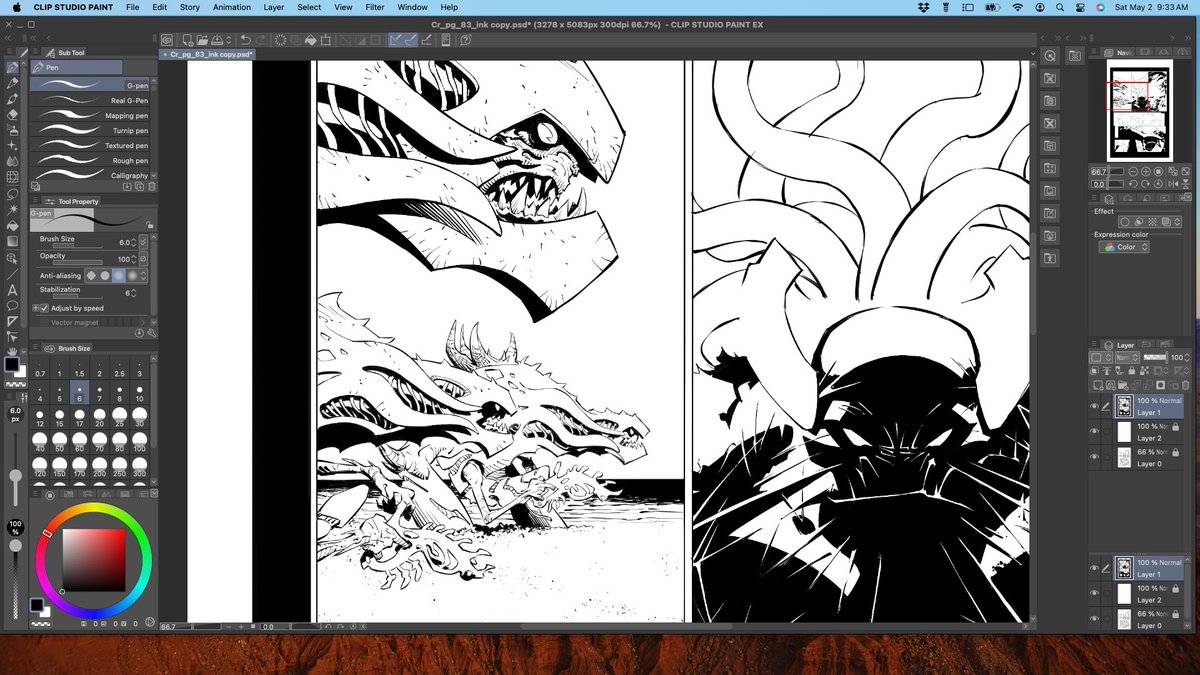Click the lock icon on G-pen preview
Viewport: 1200px width, 675px height.
[148, 224]
